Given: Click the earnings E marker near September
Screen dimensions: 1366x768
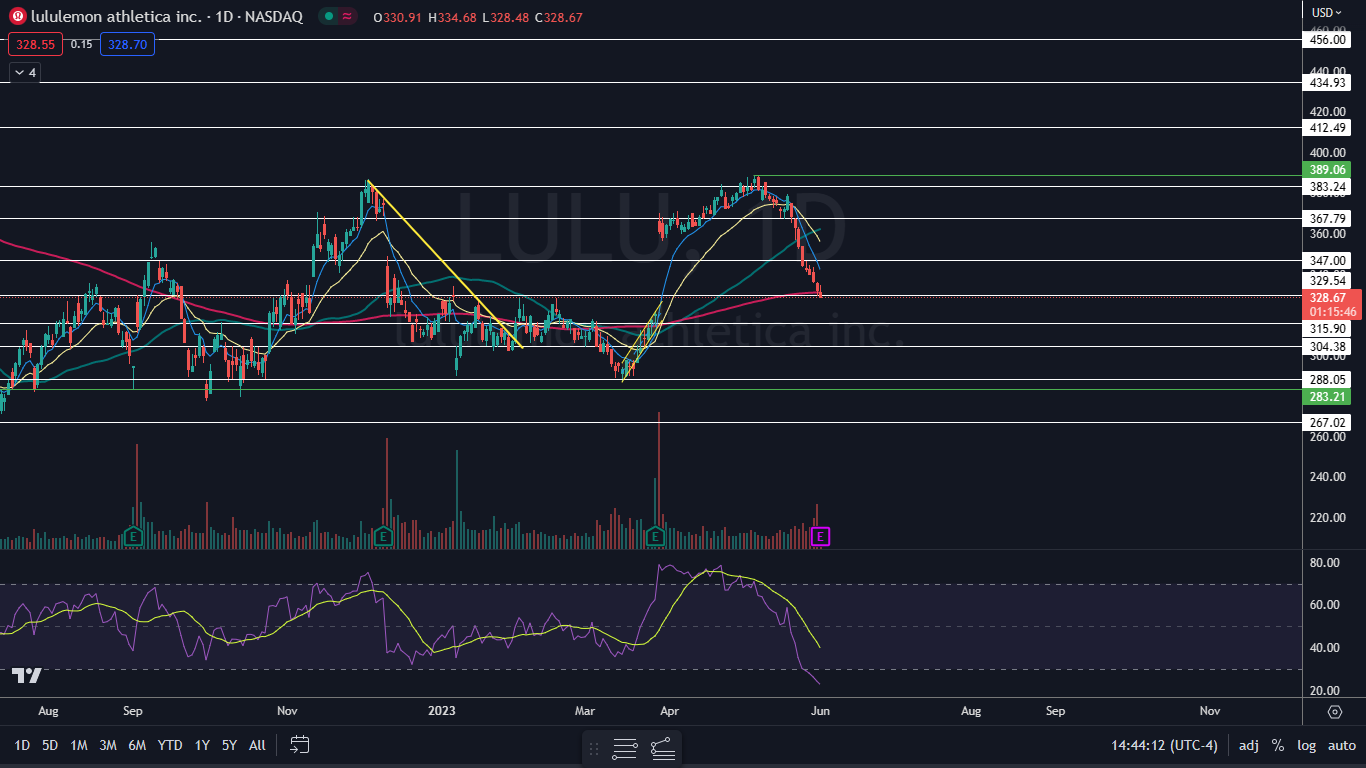Looking at the screenshot, I should [x=132, y=537].
